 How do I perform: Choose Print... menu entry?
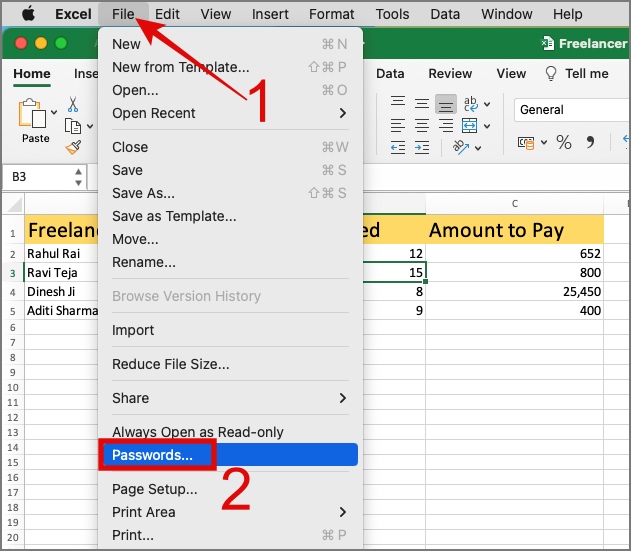[x=231, y=535]
